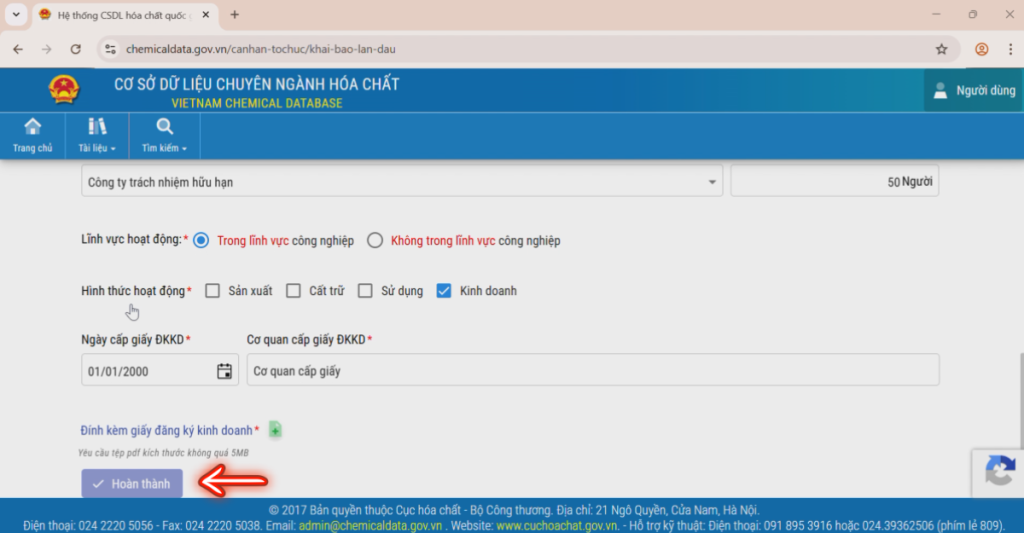Expand the Tìm kiếm dropdown menu

[x=164, y=136]
